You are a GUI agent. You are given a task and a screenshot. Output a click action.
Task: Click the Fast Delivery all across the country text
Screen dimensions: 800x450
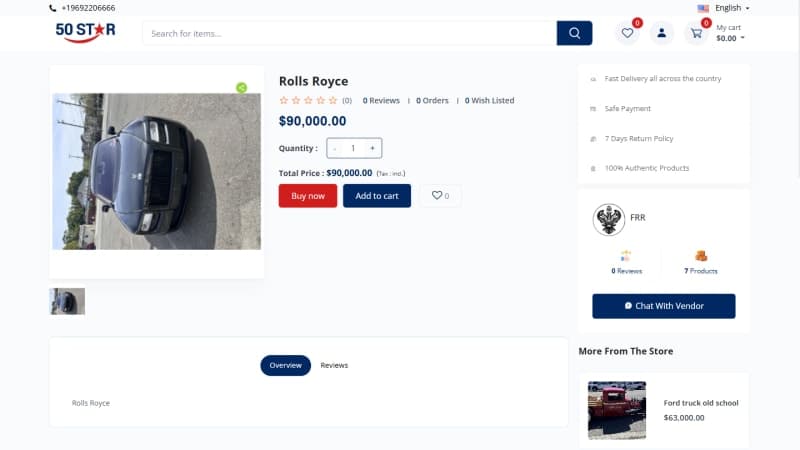pyautogui.click(x=663, y=79)
